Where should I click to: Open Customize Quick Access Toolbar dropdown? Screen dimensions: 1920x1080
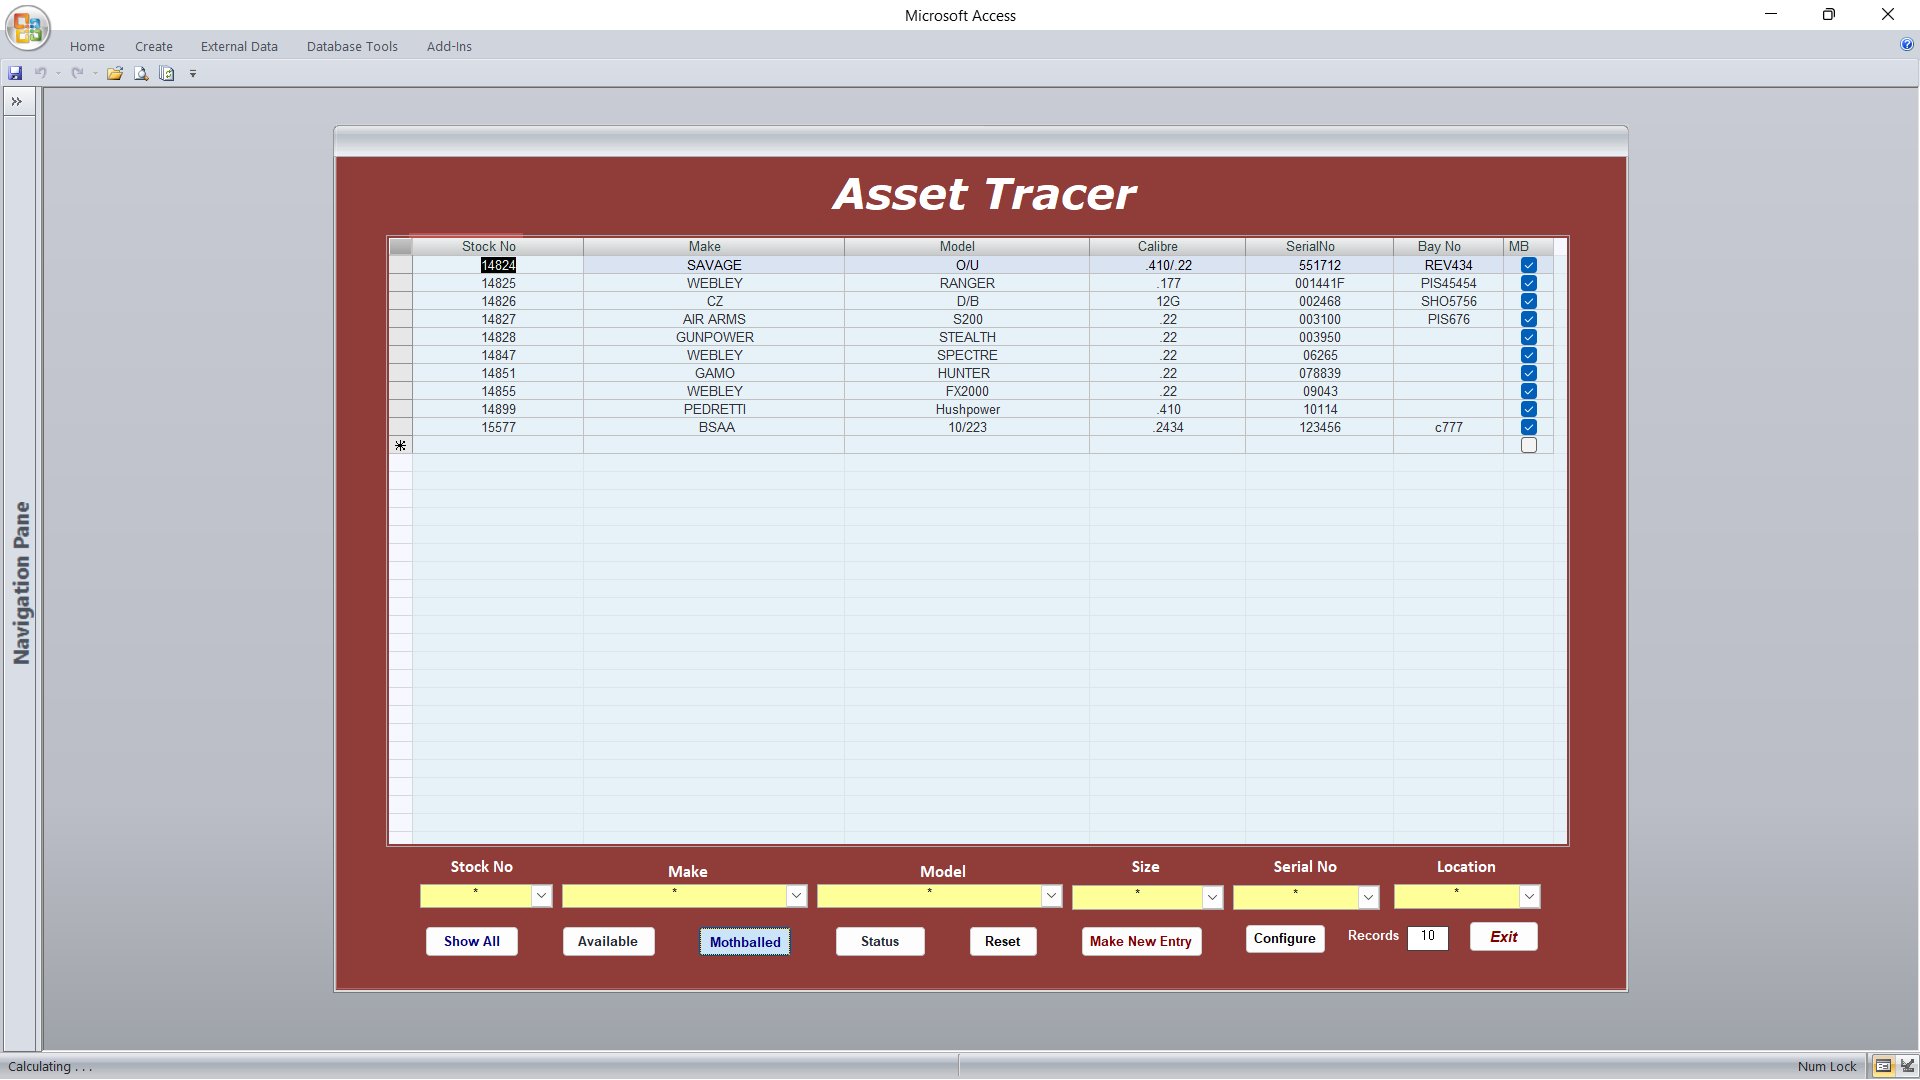click(193, 73)
